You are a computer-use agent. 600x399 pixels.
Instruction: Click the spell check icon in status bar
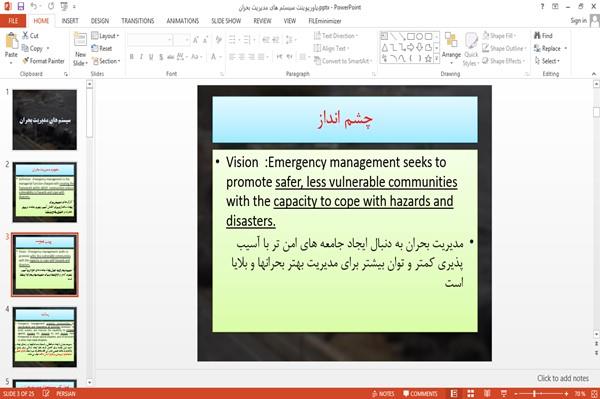[x=46, y=394]
